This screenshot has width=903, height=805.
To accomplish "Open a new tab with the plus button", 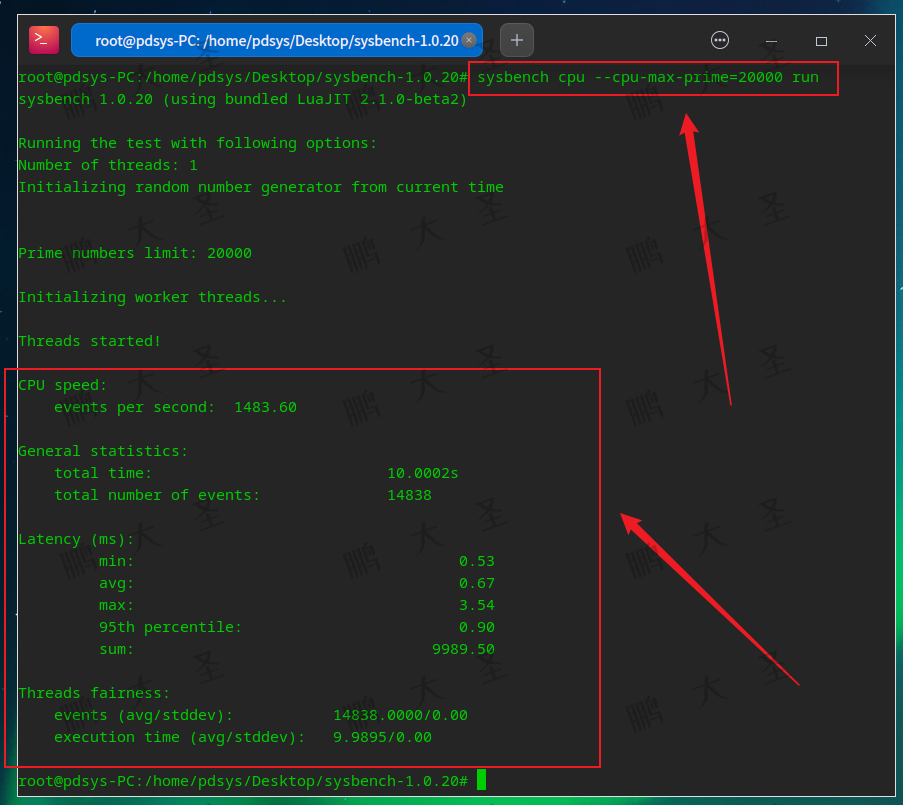I will (516, 40).
